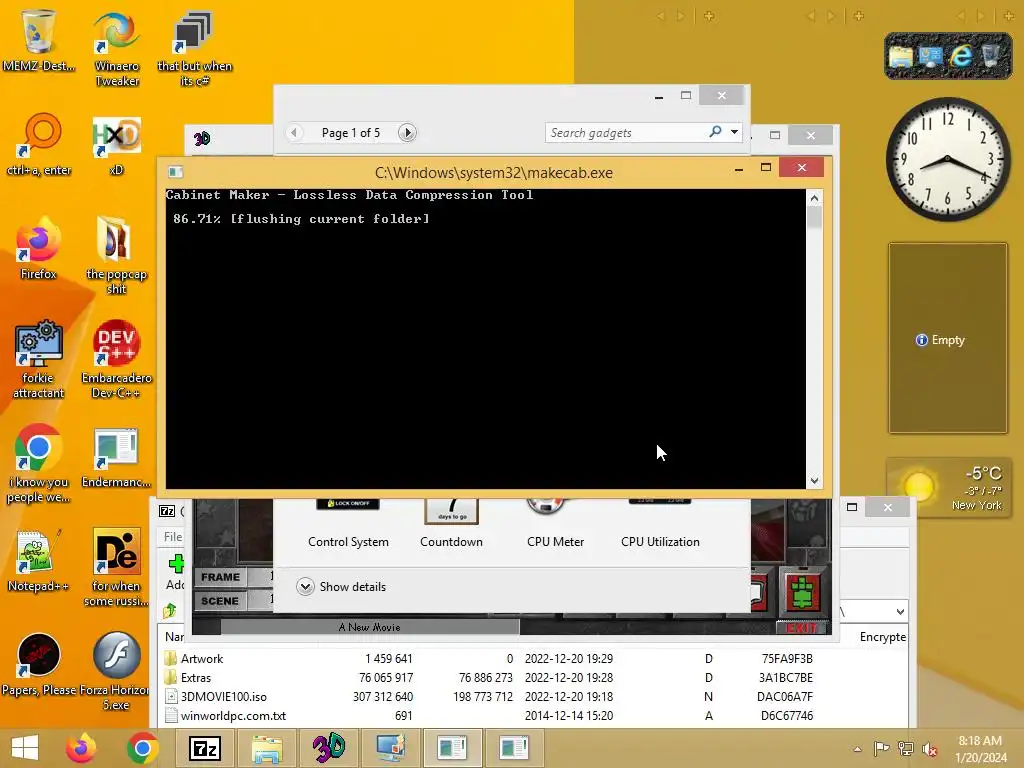Viewport: 1024px width, 768px height.
Task: Sort by Encrypted column in 7-Zip
Action: click(882, 637)
